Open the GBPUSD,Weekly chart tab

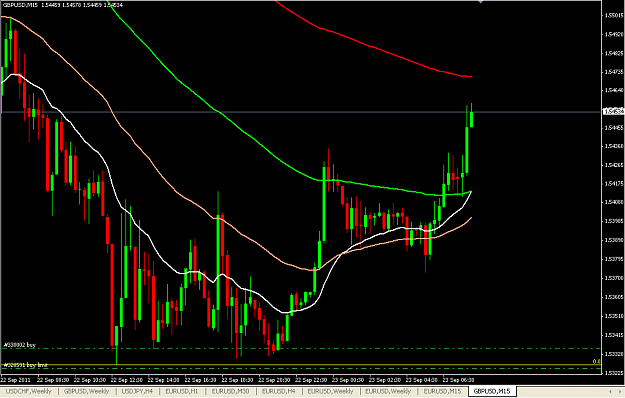(86, 392)
